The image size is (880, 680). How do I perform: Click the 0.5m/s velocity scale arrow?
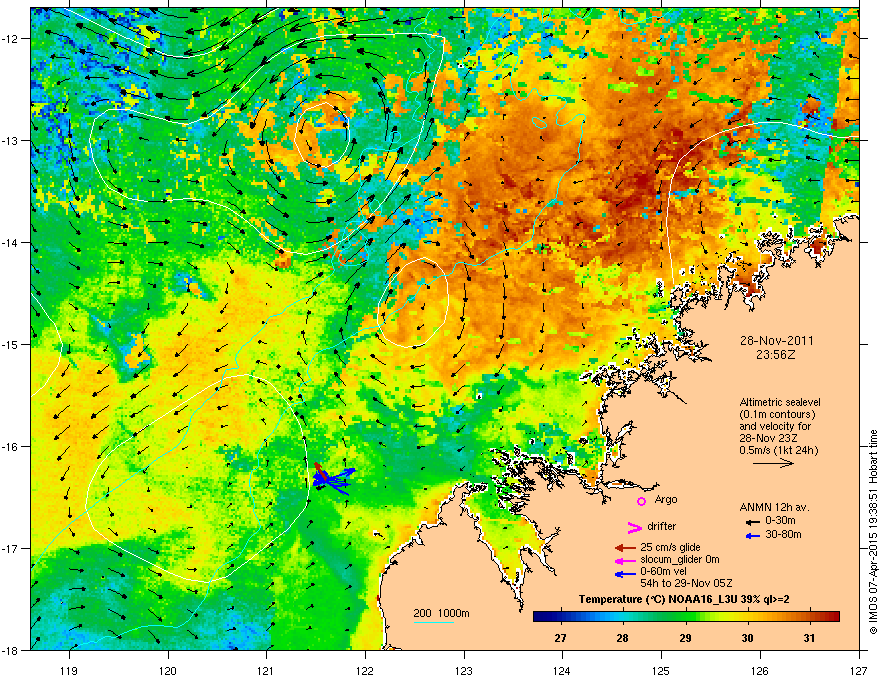pos(773,463)
